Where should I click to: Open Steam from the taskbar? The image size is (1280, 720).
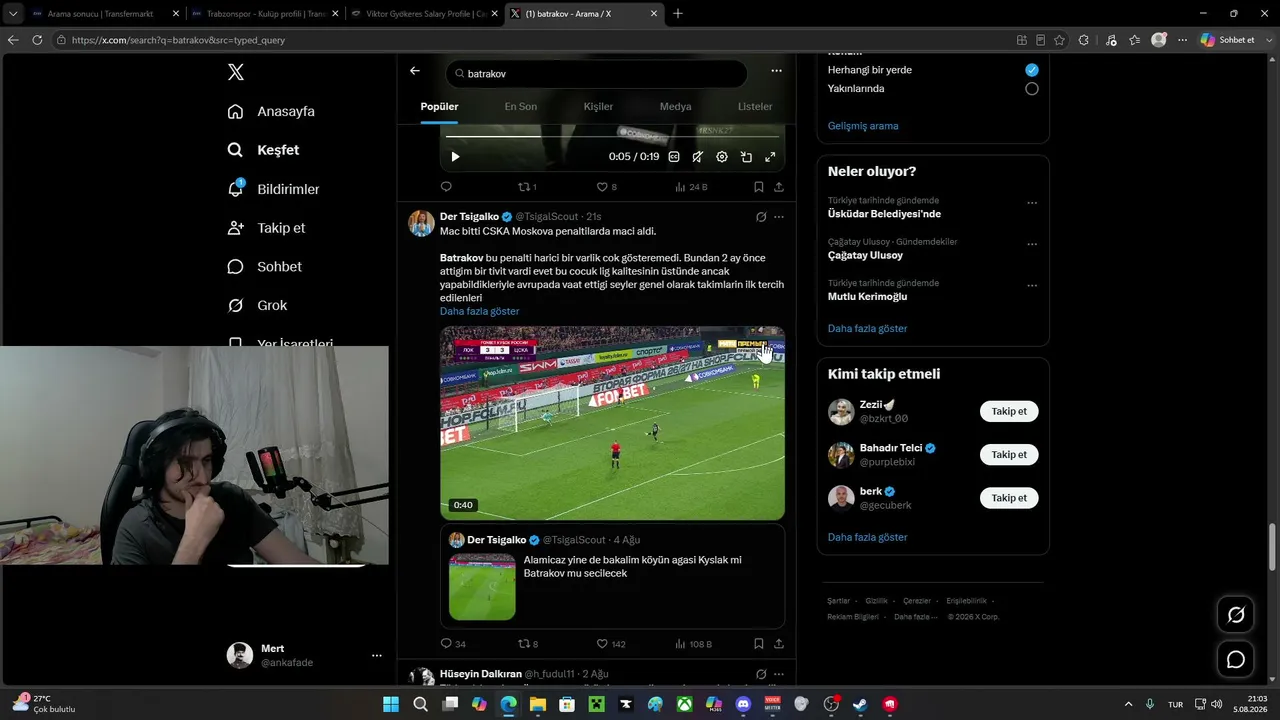tap(860, 704)
